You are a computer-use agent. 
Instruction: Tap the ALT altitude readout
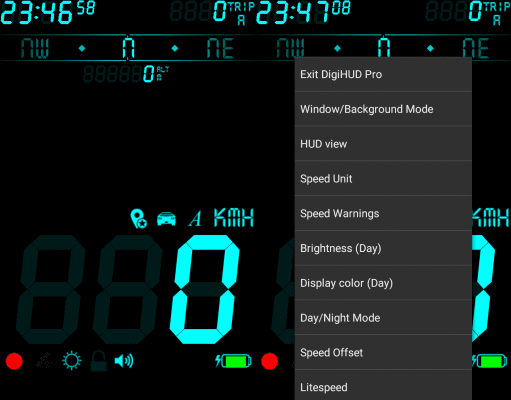126,74
